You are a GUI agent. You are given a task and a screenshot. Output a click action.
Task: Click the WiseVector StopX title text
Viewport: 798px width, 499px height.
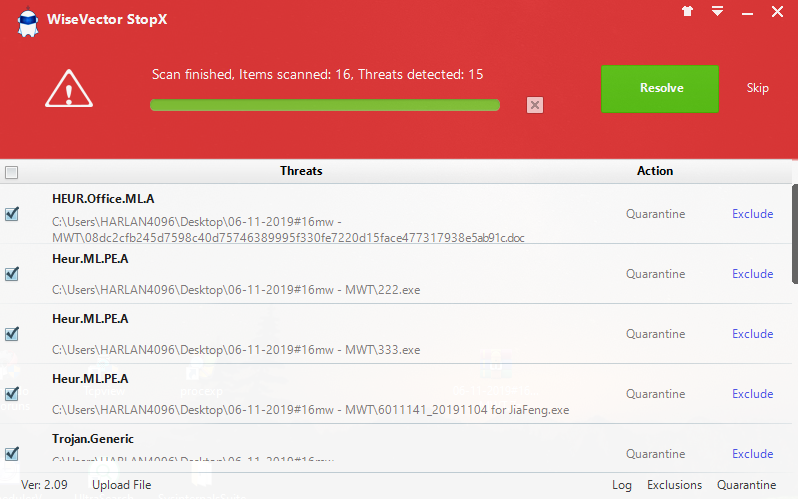(x=107, y=19)
